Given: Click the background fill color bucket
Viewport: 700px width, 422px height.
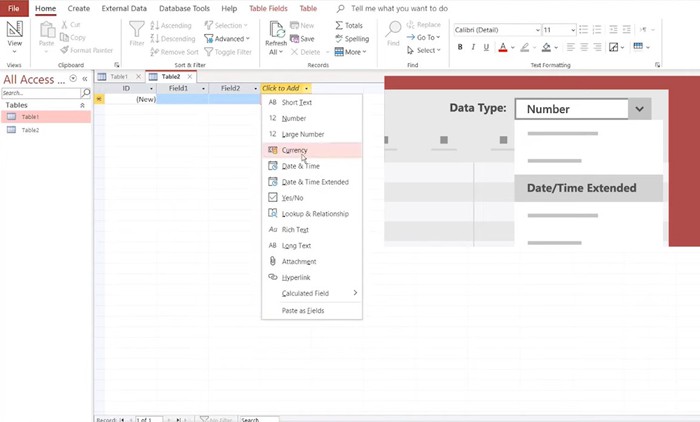Looking at the screenshot, I should [x=546, y=47].
